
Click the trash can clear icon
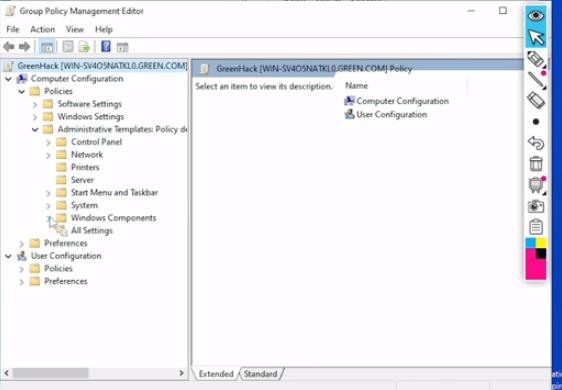pyautogui.click(x=536, y=164)
